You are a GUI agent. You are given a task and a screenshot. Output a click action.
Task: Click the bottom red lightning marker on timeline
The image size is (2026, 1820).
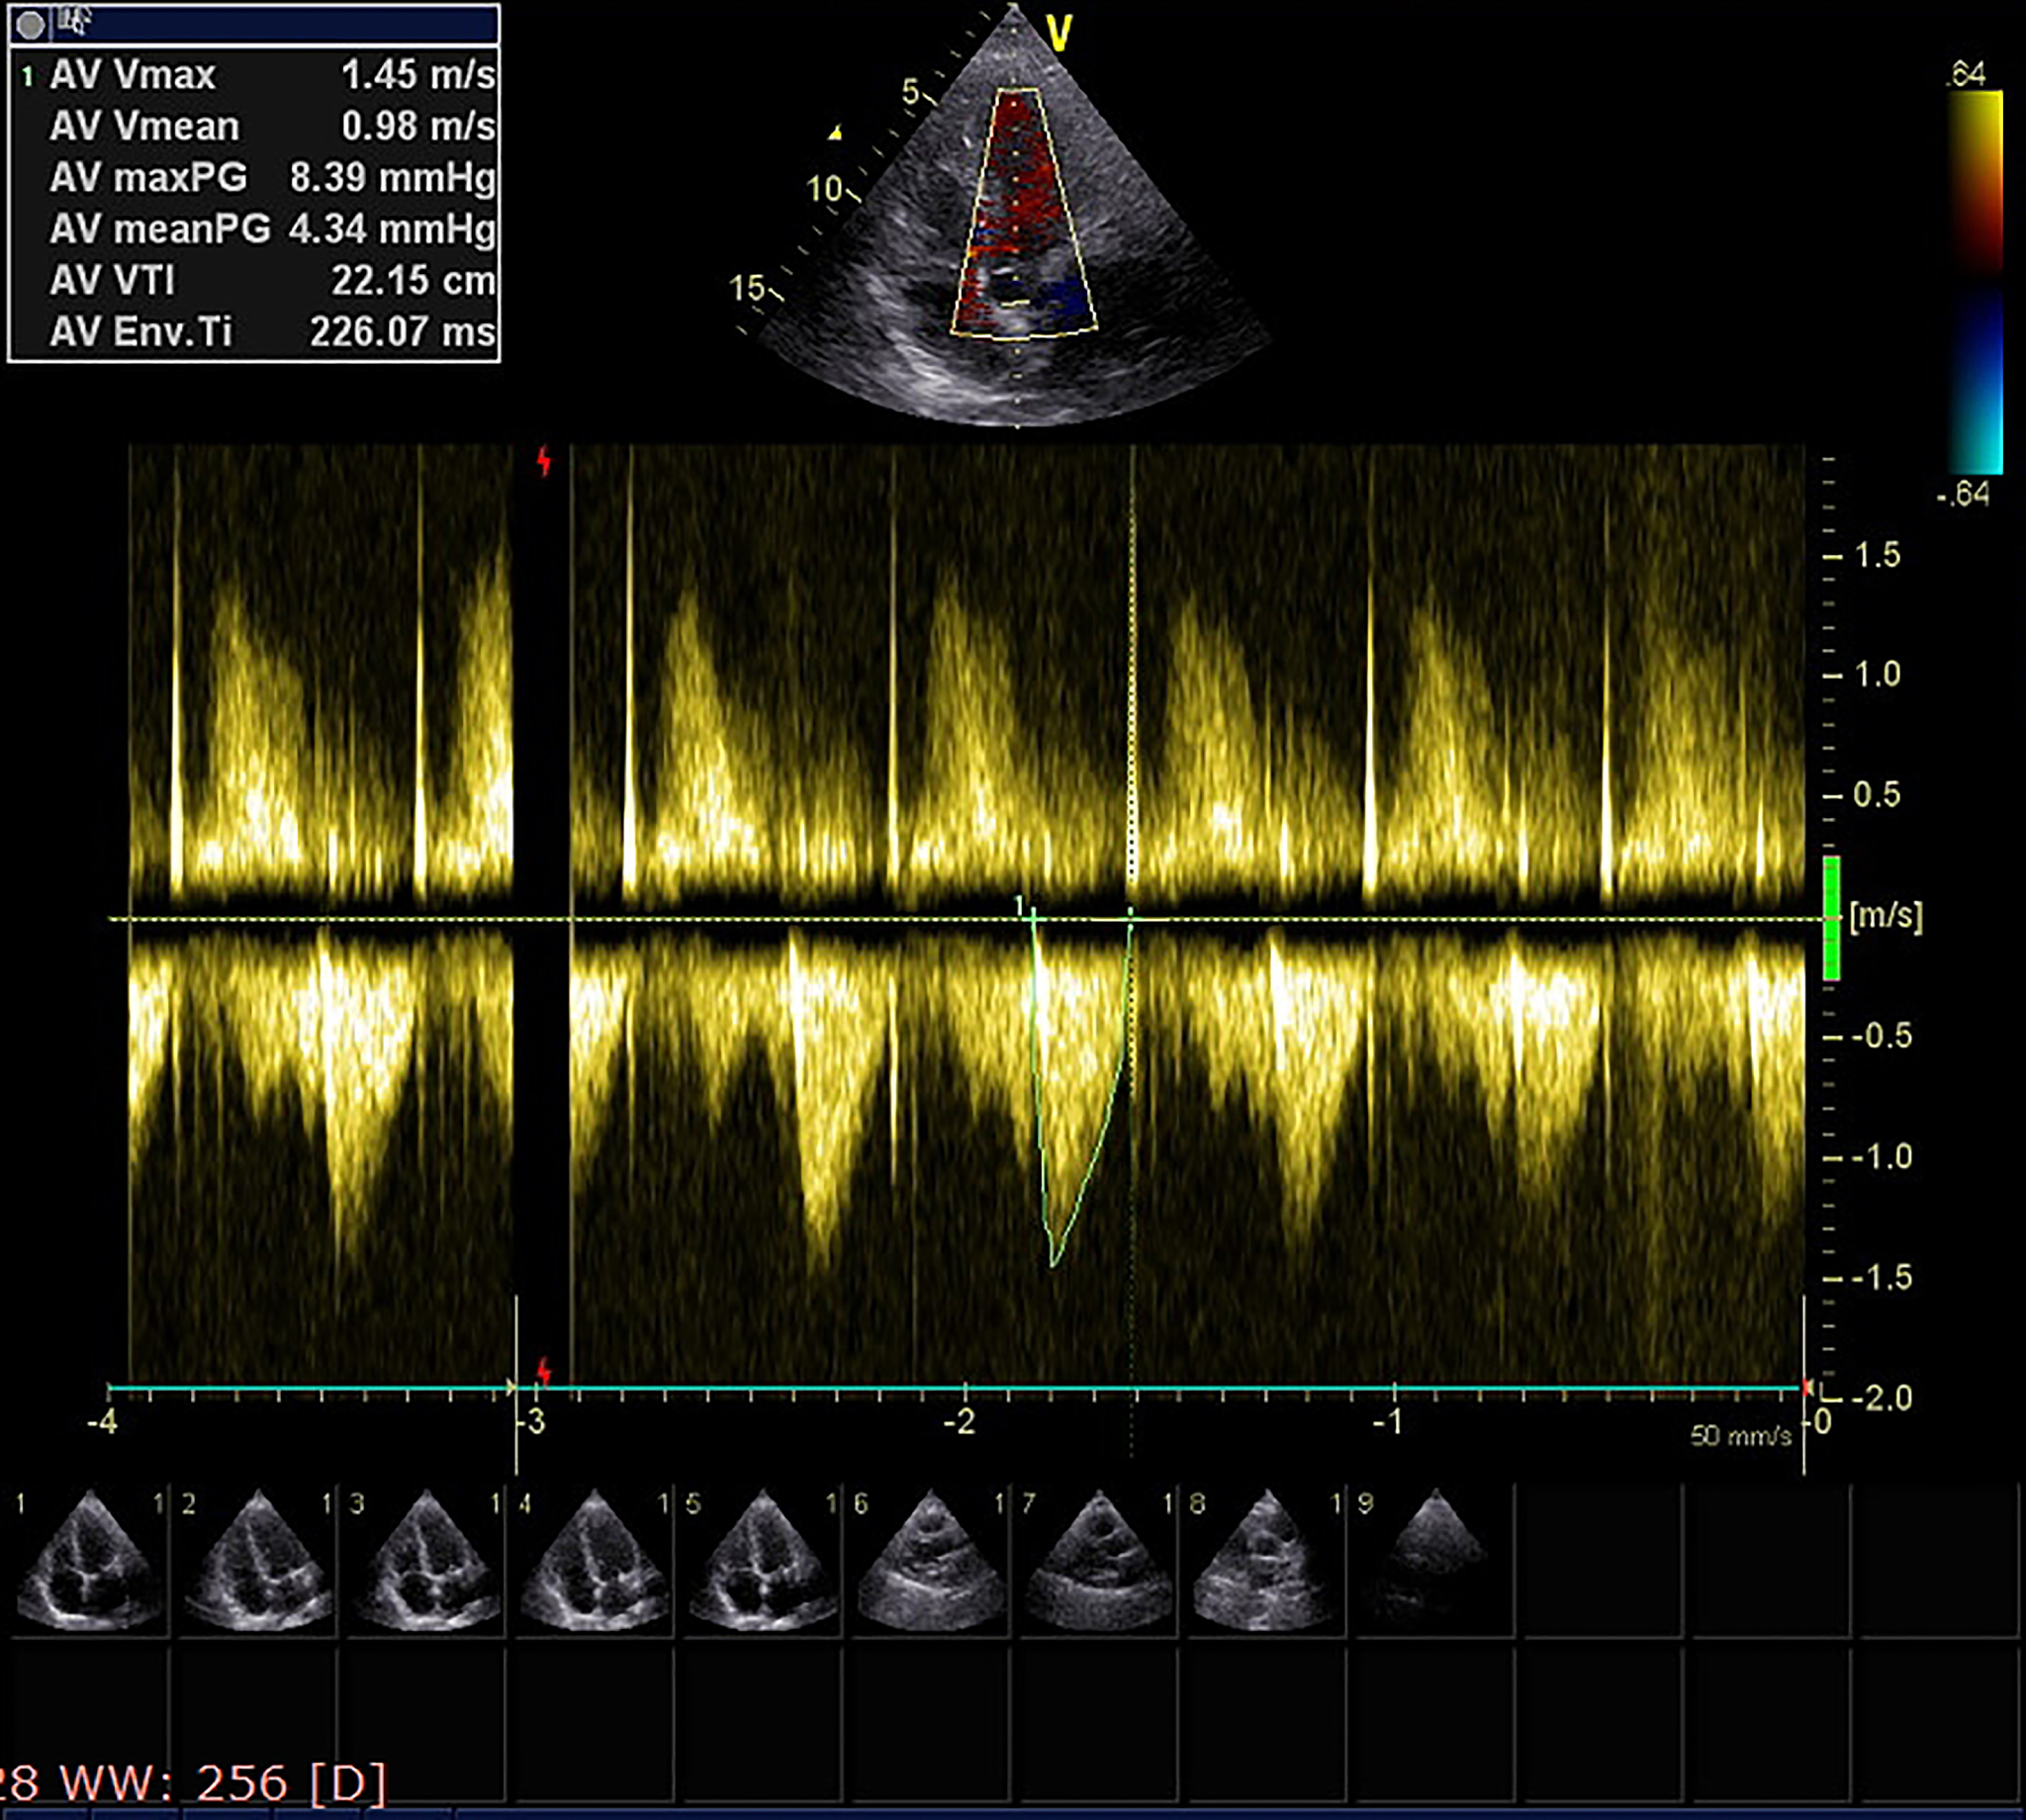click(544, 1370)
